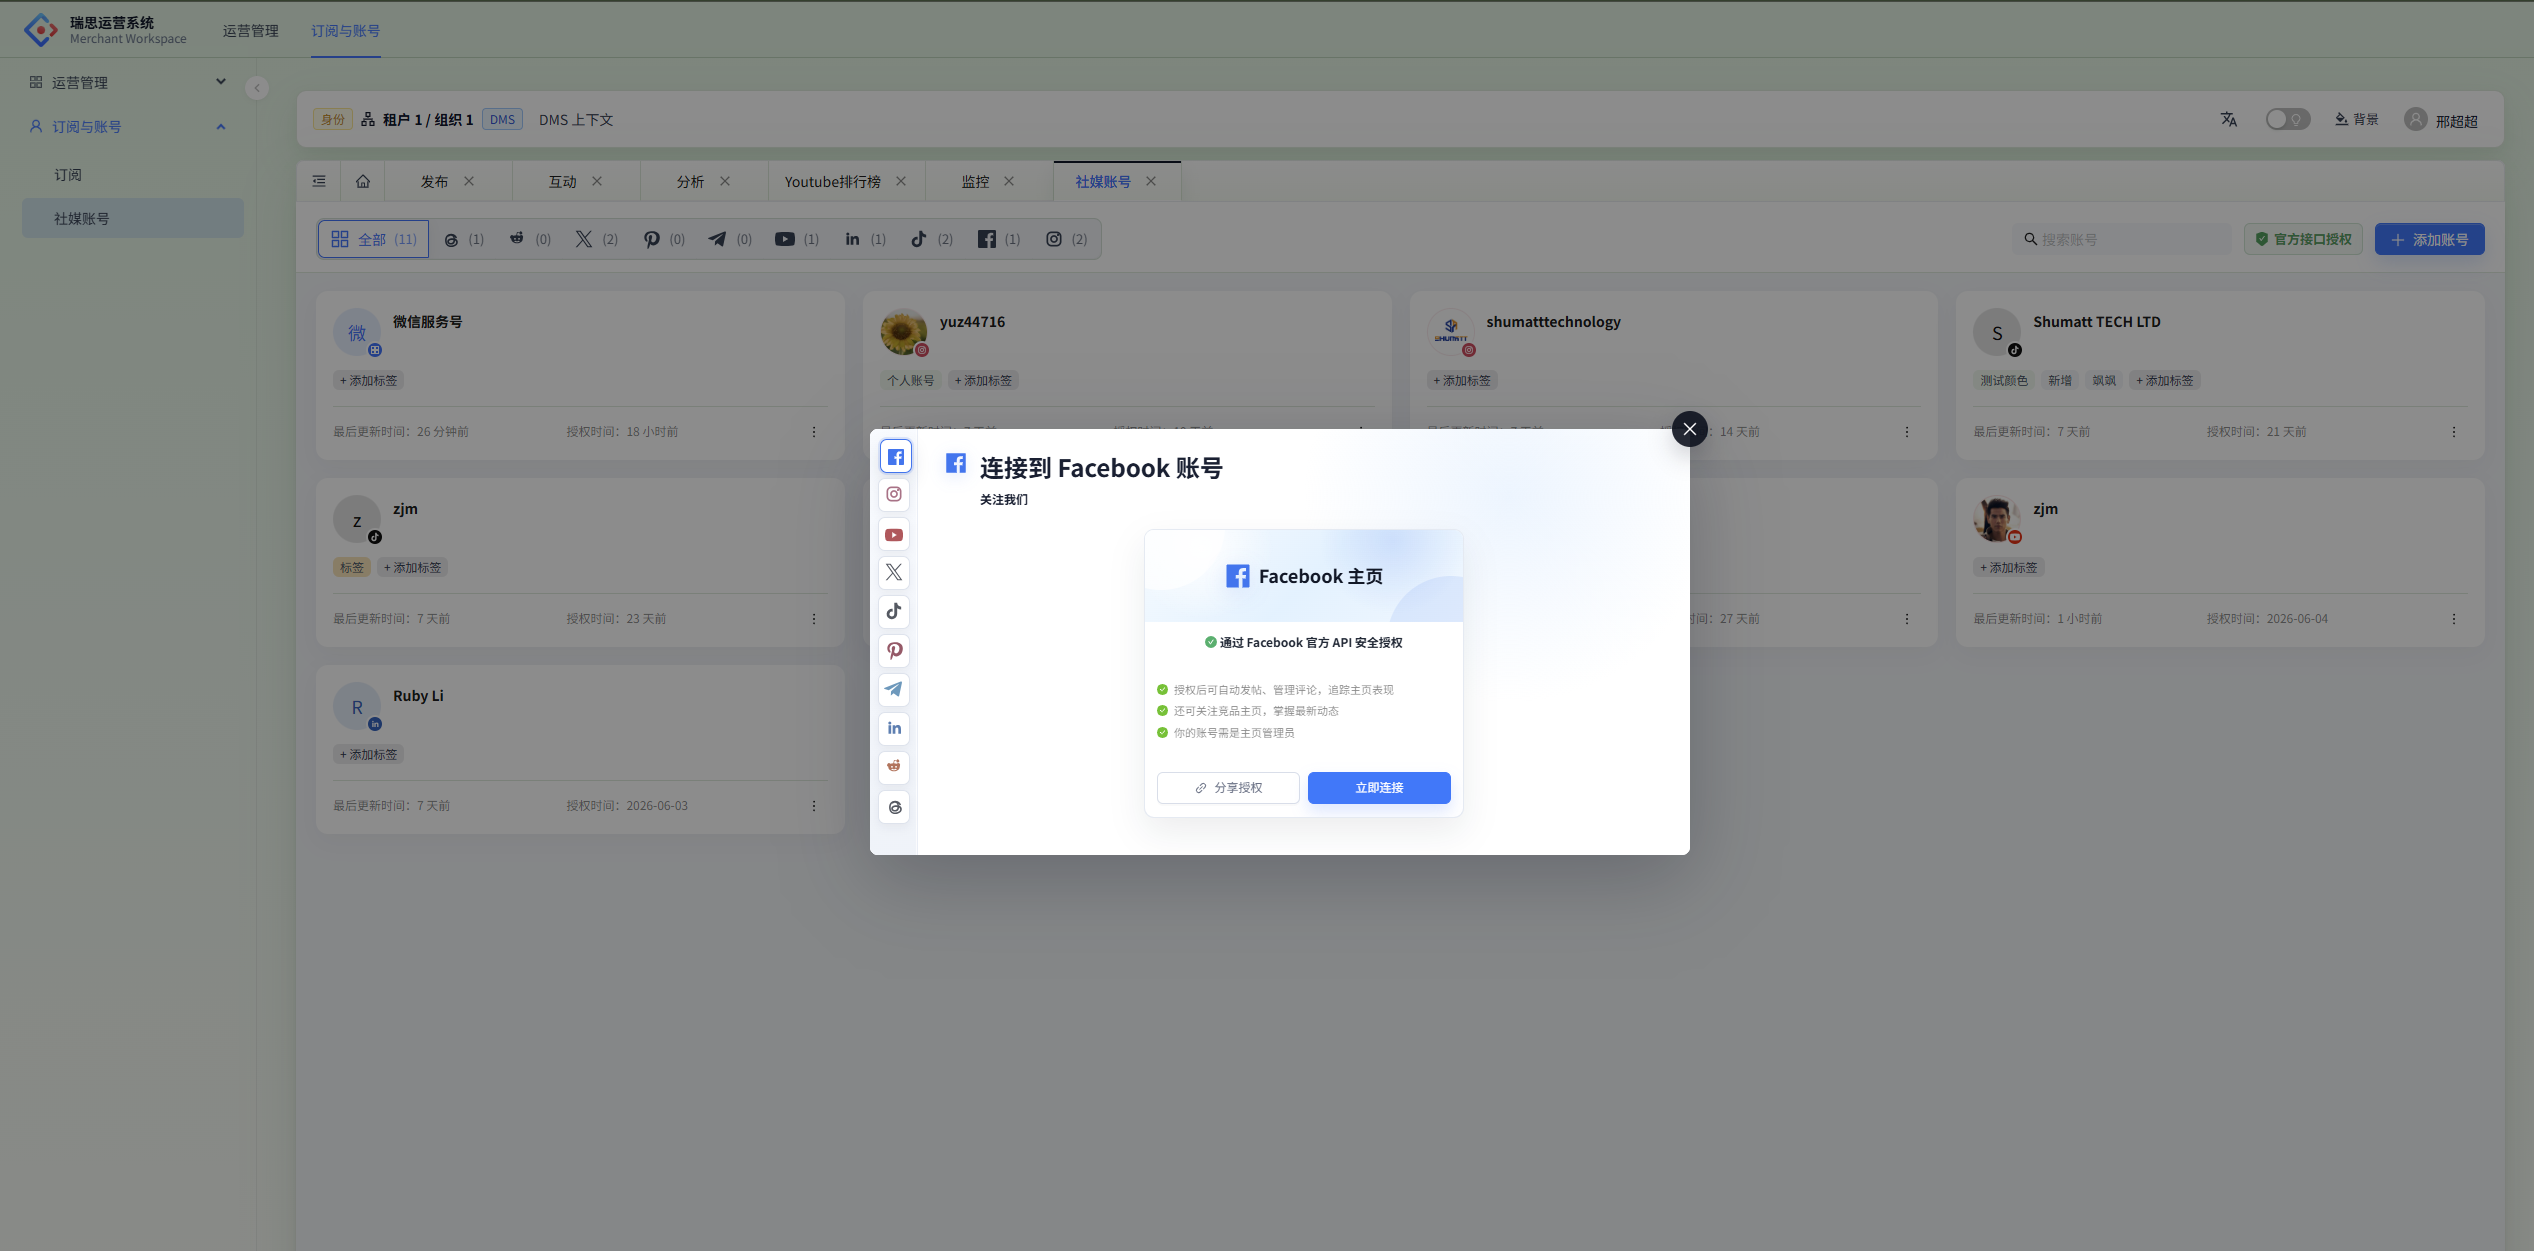Image resolution: width=2534 pixels, height=1251 pixels.
Task: Click the 官方接口授权 button
Action: coord(2303,239)
